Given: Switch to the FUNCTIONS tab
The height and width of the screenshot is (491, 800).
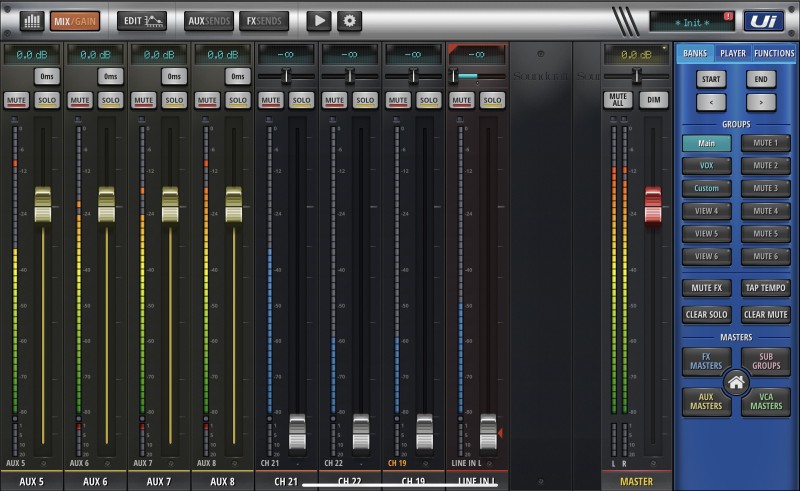Looking at the screenshot, I should [774, 53].
